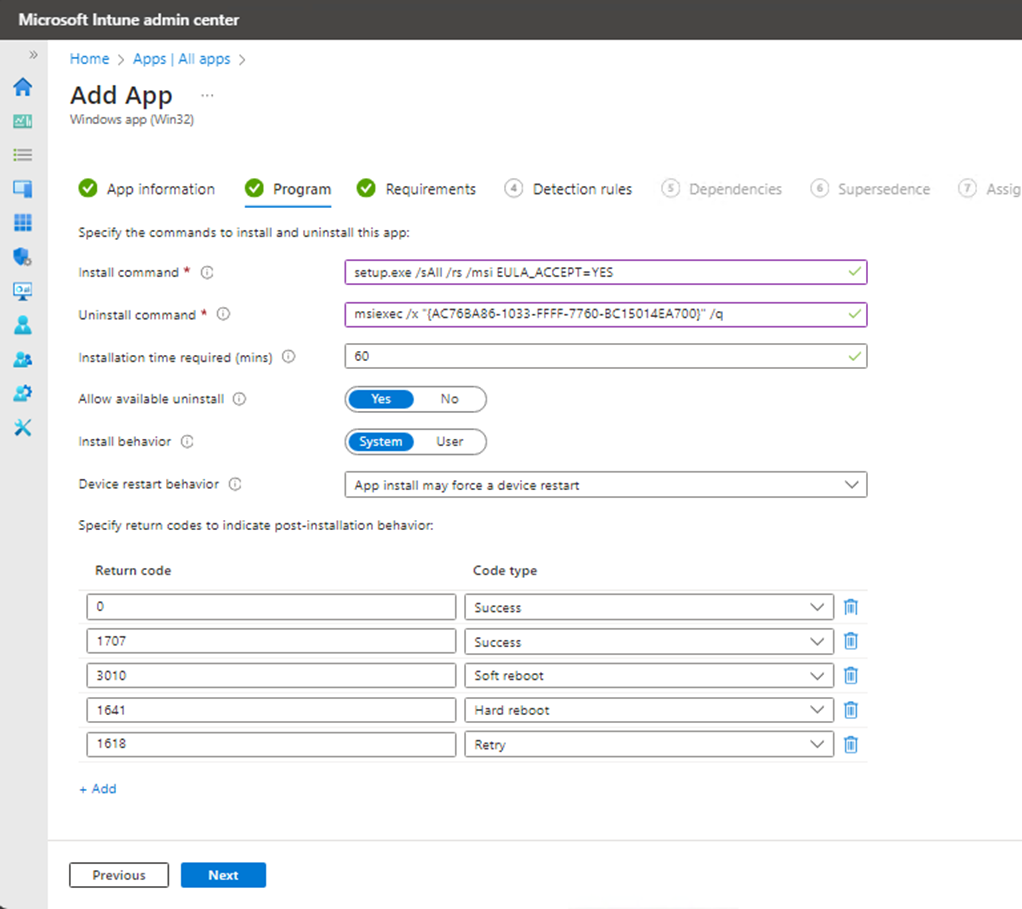Go to Detection rules step

pyautogui.click(x=568, y=189)
